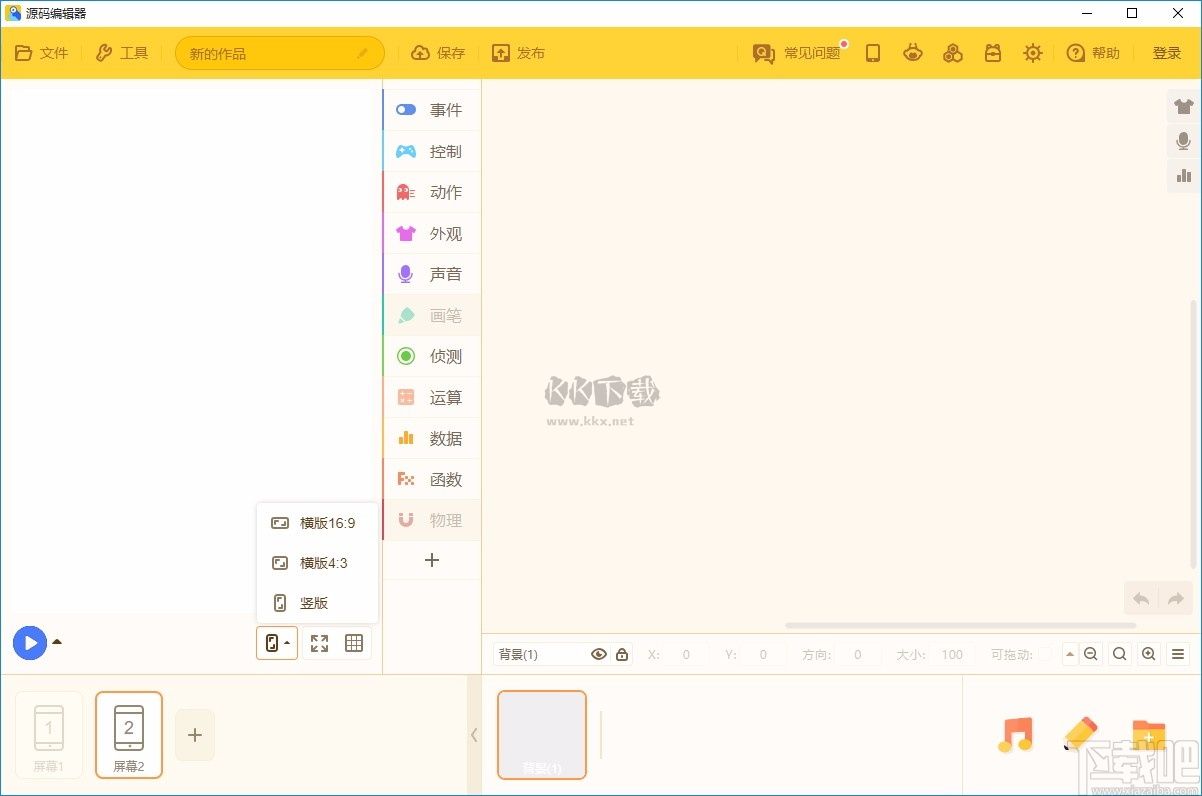The width and height of the screenshot is (1202, 796).
Task: Select 横版16:9 from the orientation menu
Action: 317,523
